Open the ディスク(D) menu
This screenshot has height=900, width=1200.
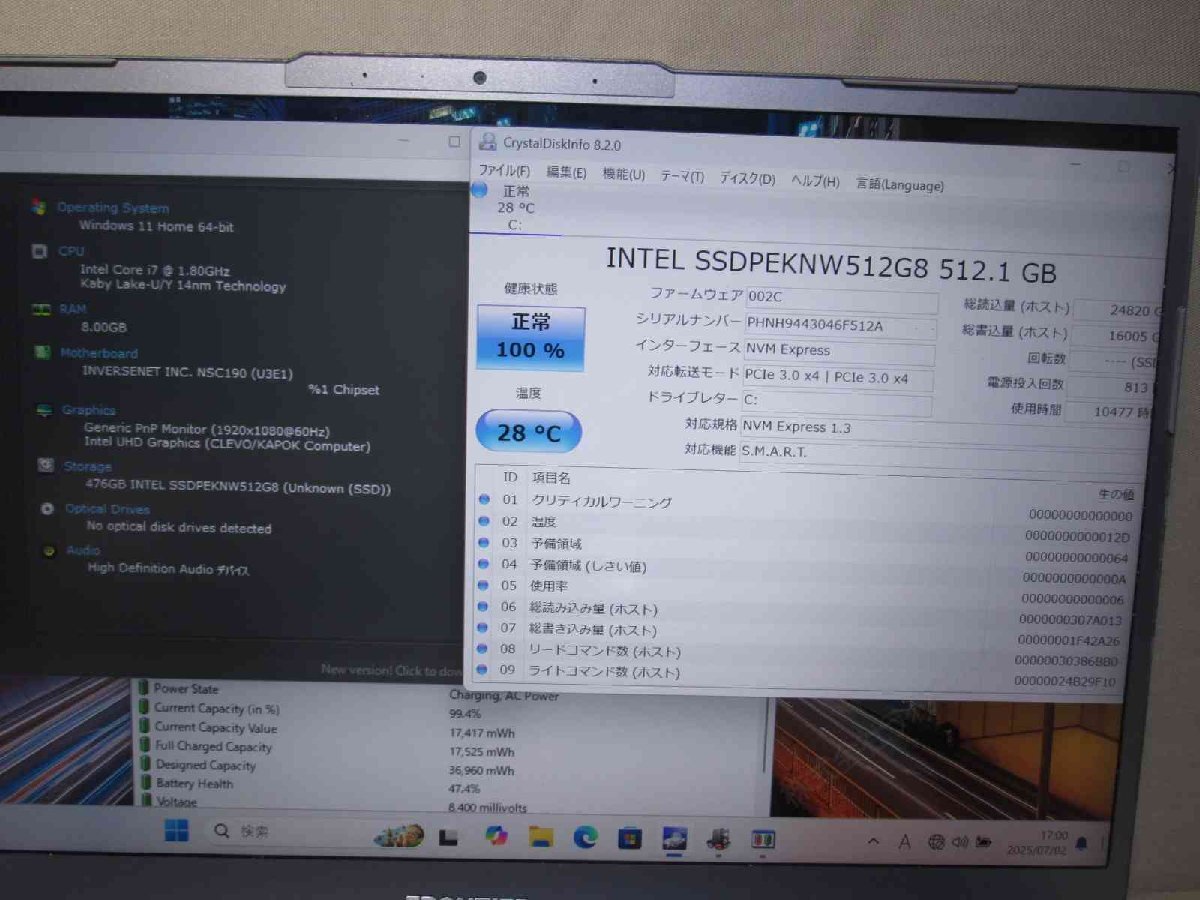(747, 179)
